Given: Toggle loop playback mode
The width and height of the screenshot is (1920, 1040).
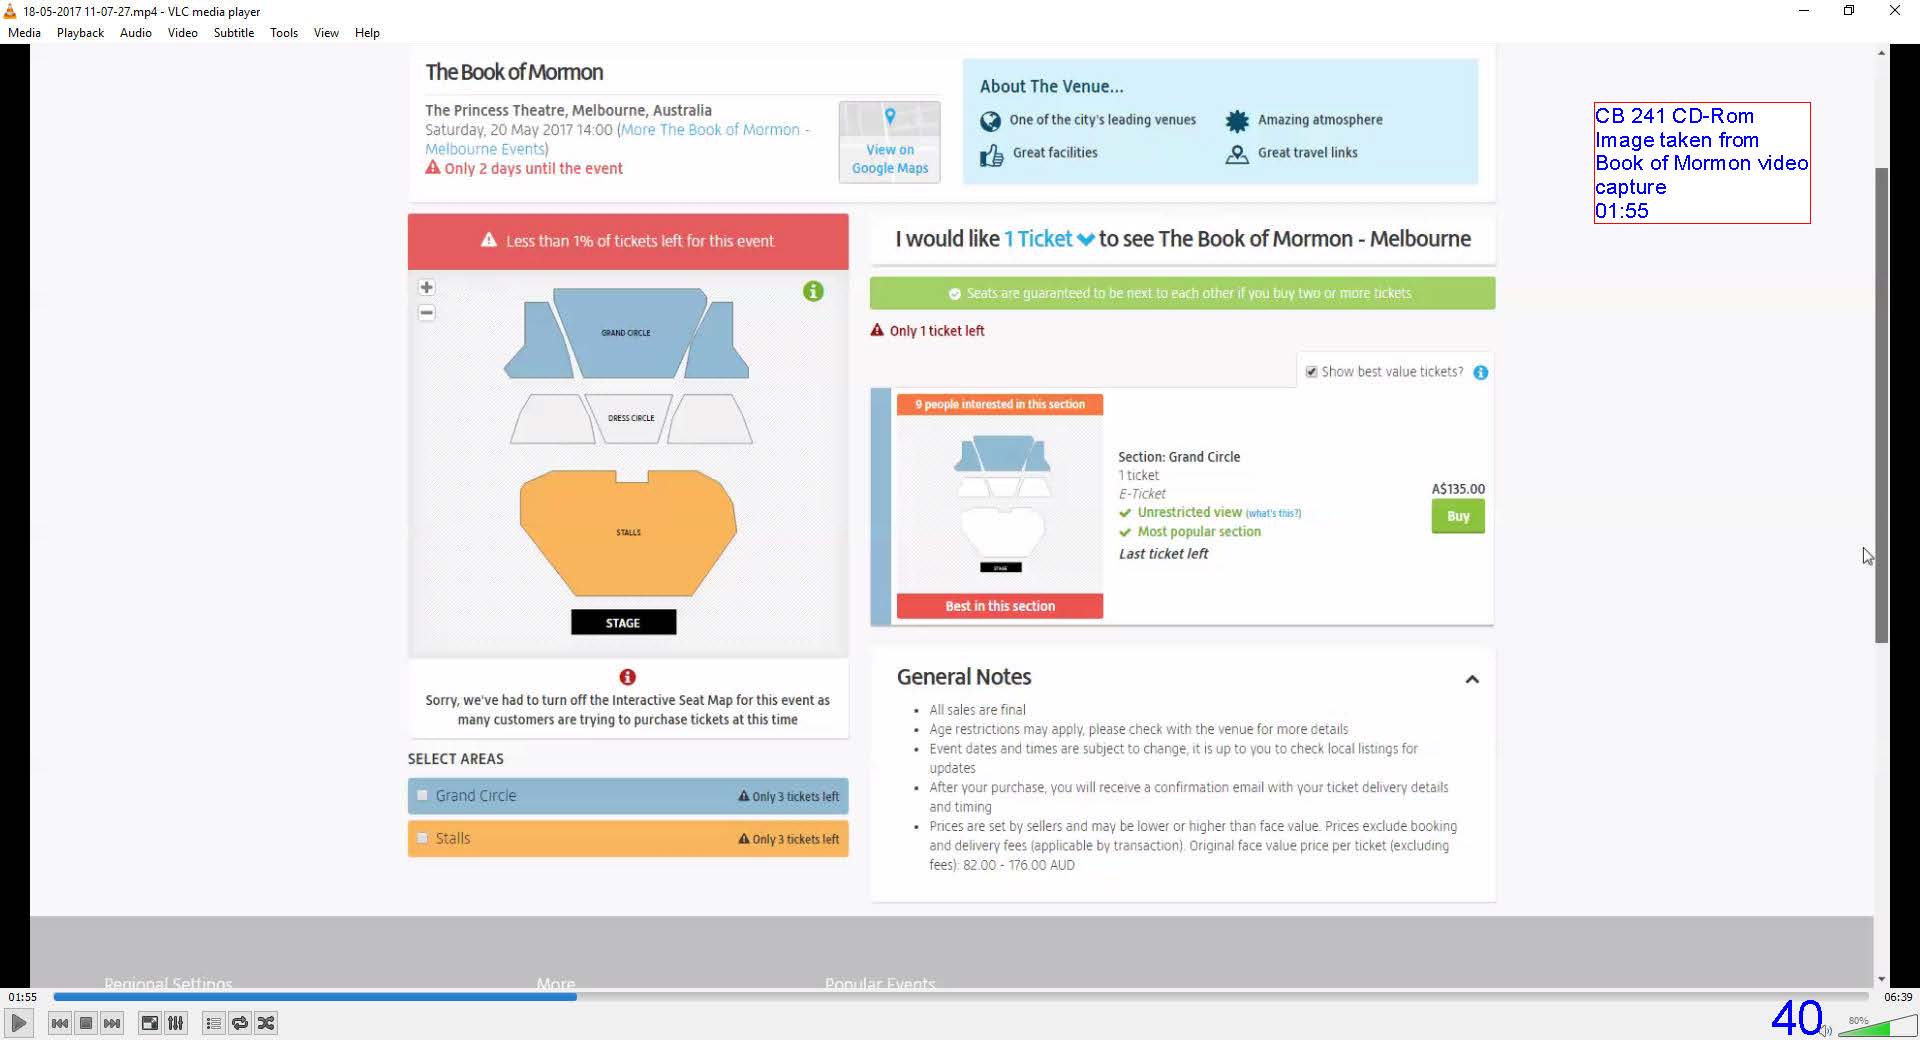Looking at the screenshot, I should [240, 1023].
